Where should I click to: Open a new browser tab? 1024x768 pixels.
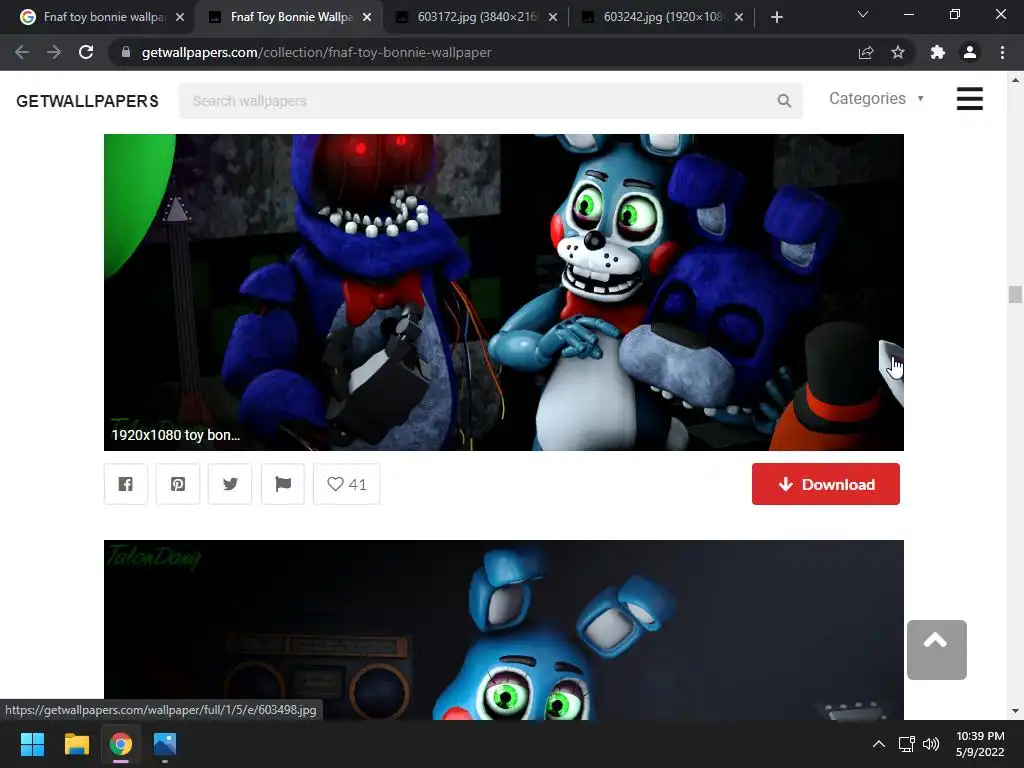tap(776, 17)
